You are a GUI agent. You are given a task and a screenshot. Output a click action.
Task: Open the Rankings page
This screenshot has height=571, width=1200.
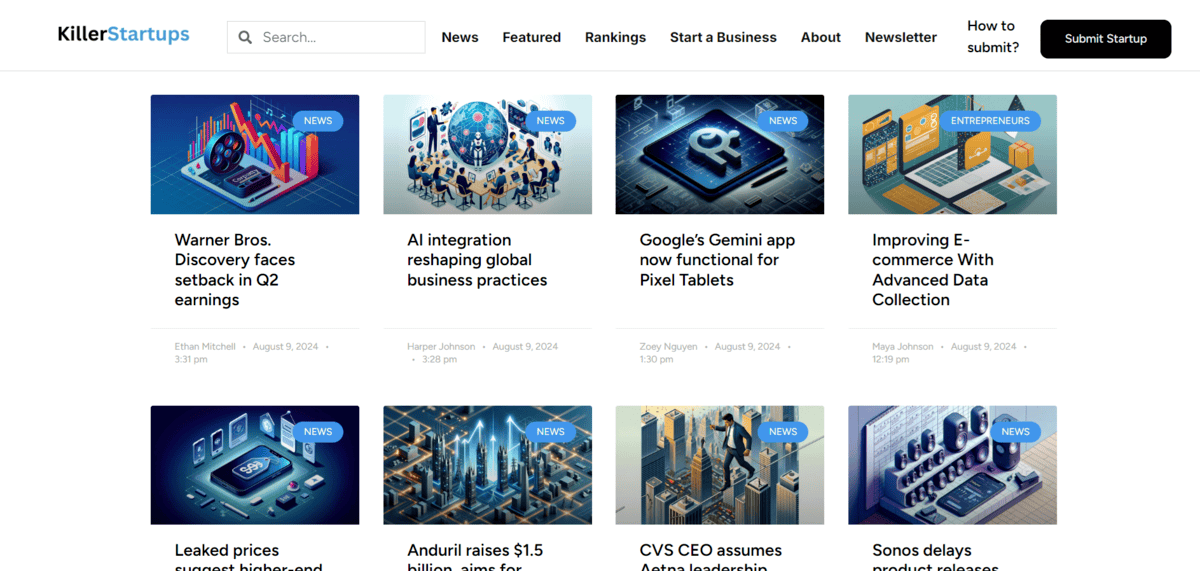click(x=615, y=38)
